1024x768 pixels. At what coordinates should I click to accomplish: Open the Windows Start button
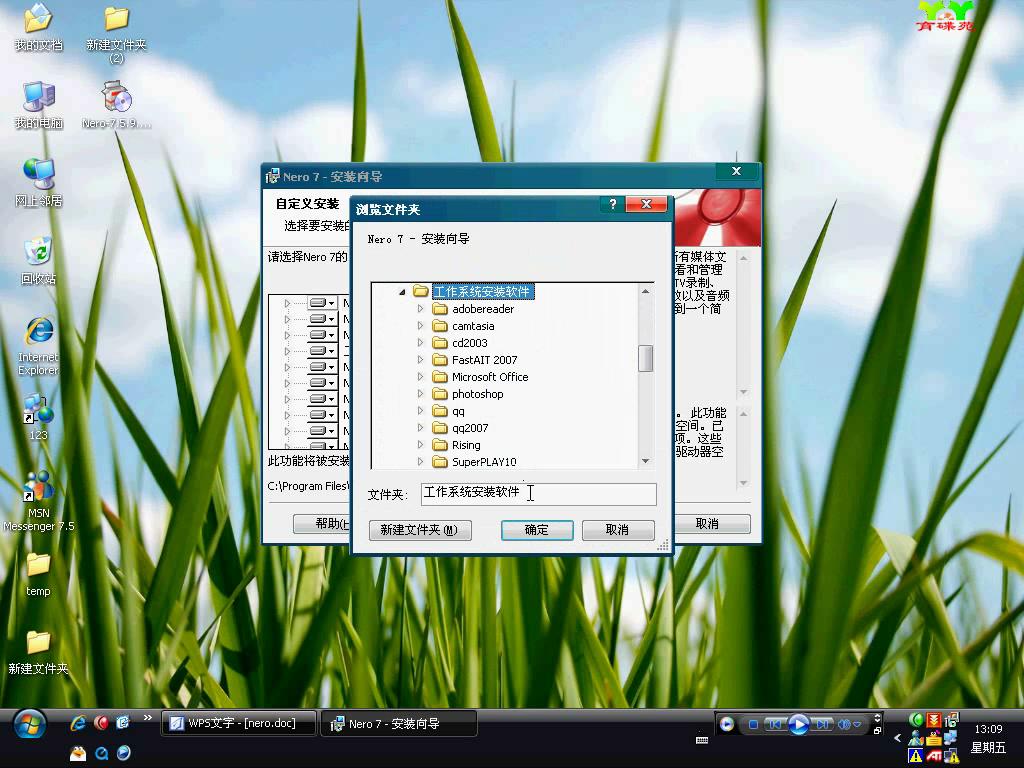click(29, 724)
